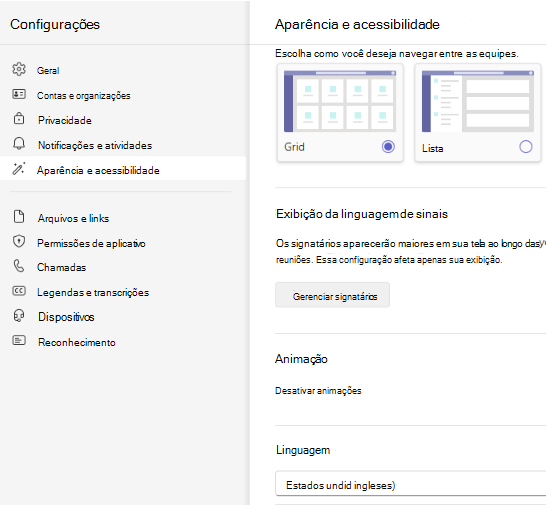This screenshot has height=505, width=553.
Task: Click the phone icon beside Chamadas
Action: (19, 266)
